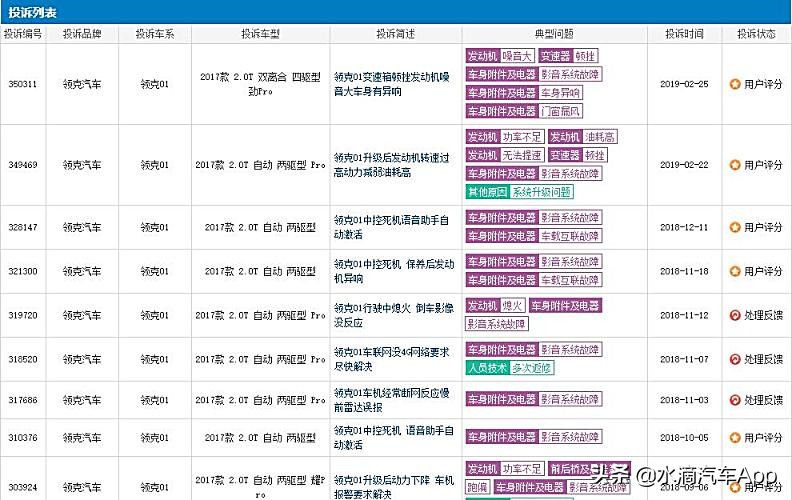The image size is (792, 500).
Task: Click the 投诉简述 column header
Action: click(x=395, y=34)
